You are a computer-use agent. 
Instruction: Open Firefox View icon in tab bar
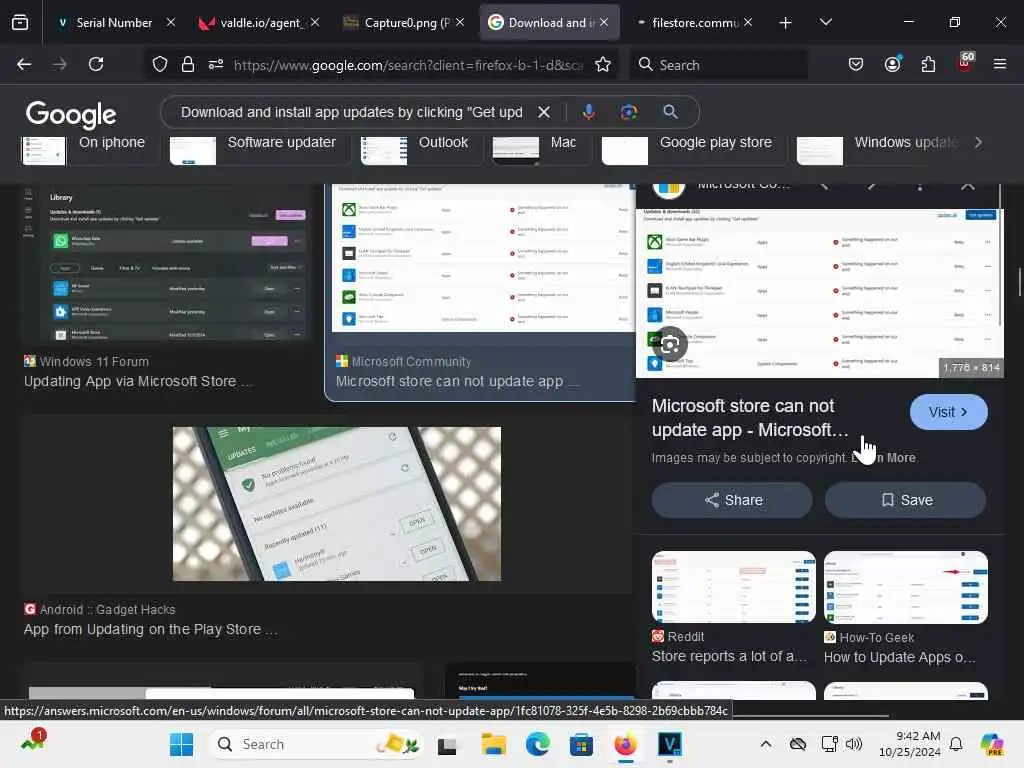[20, 23]
